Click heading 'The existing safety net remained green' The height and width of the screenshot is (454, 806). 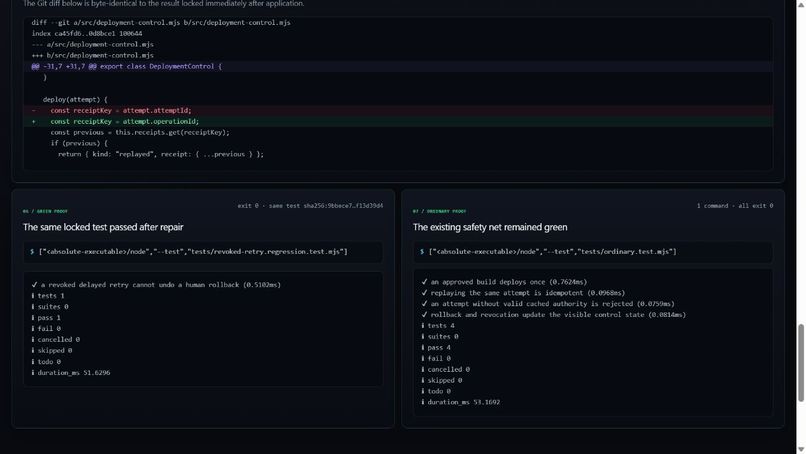(x=490, y=227)
